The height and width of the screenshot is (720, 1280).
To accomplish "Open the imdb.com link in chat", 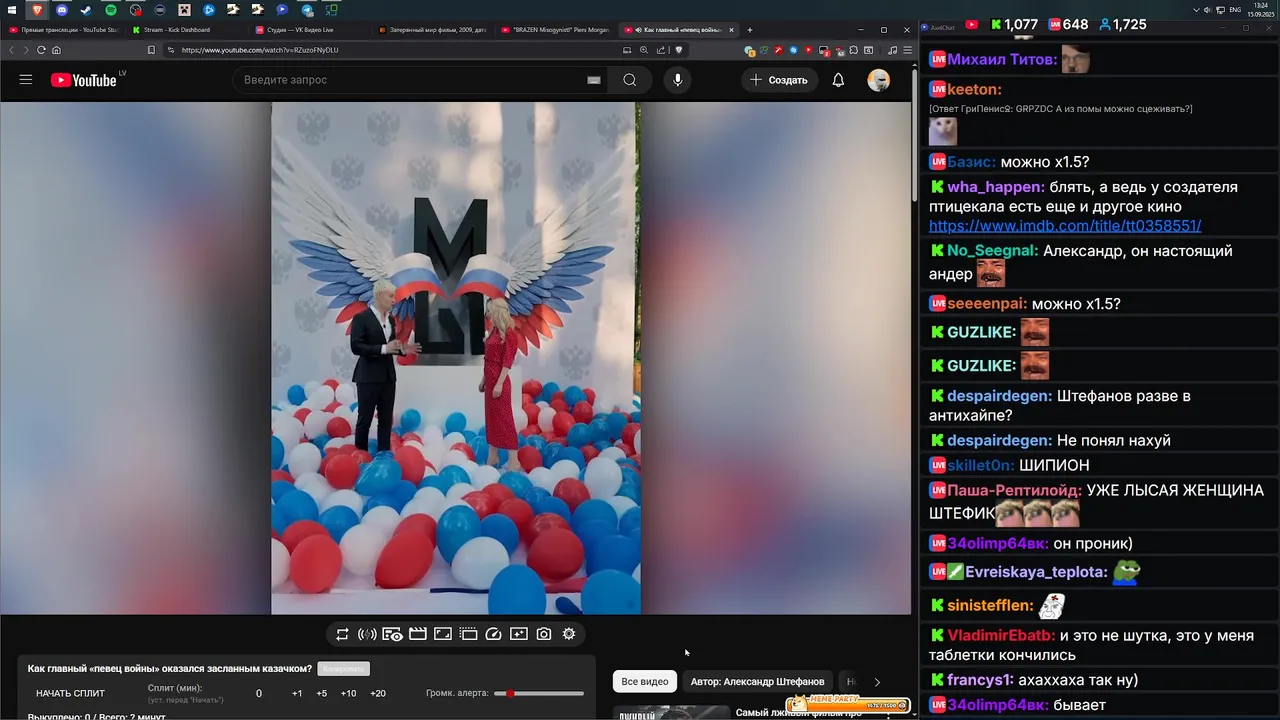I will point(1065,226).
